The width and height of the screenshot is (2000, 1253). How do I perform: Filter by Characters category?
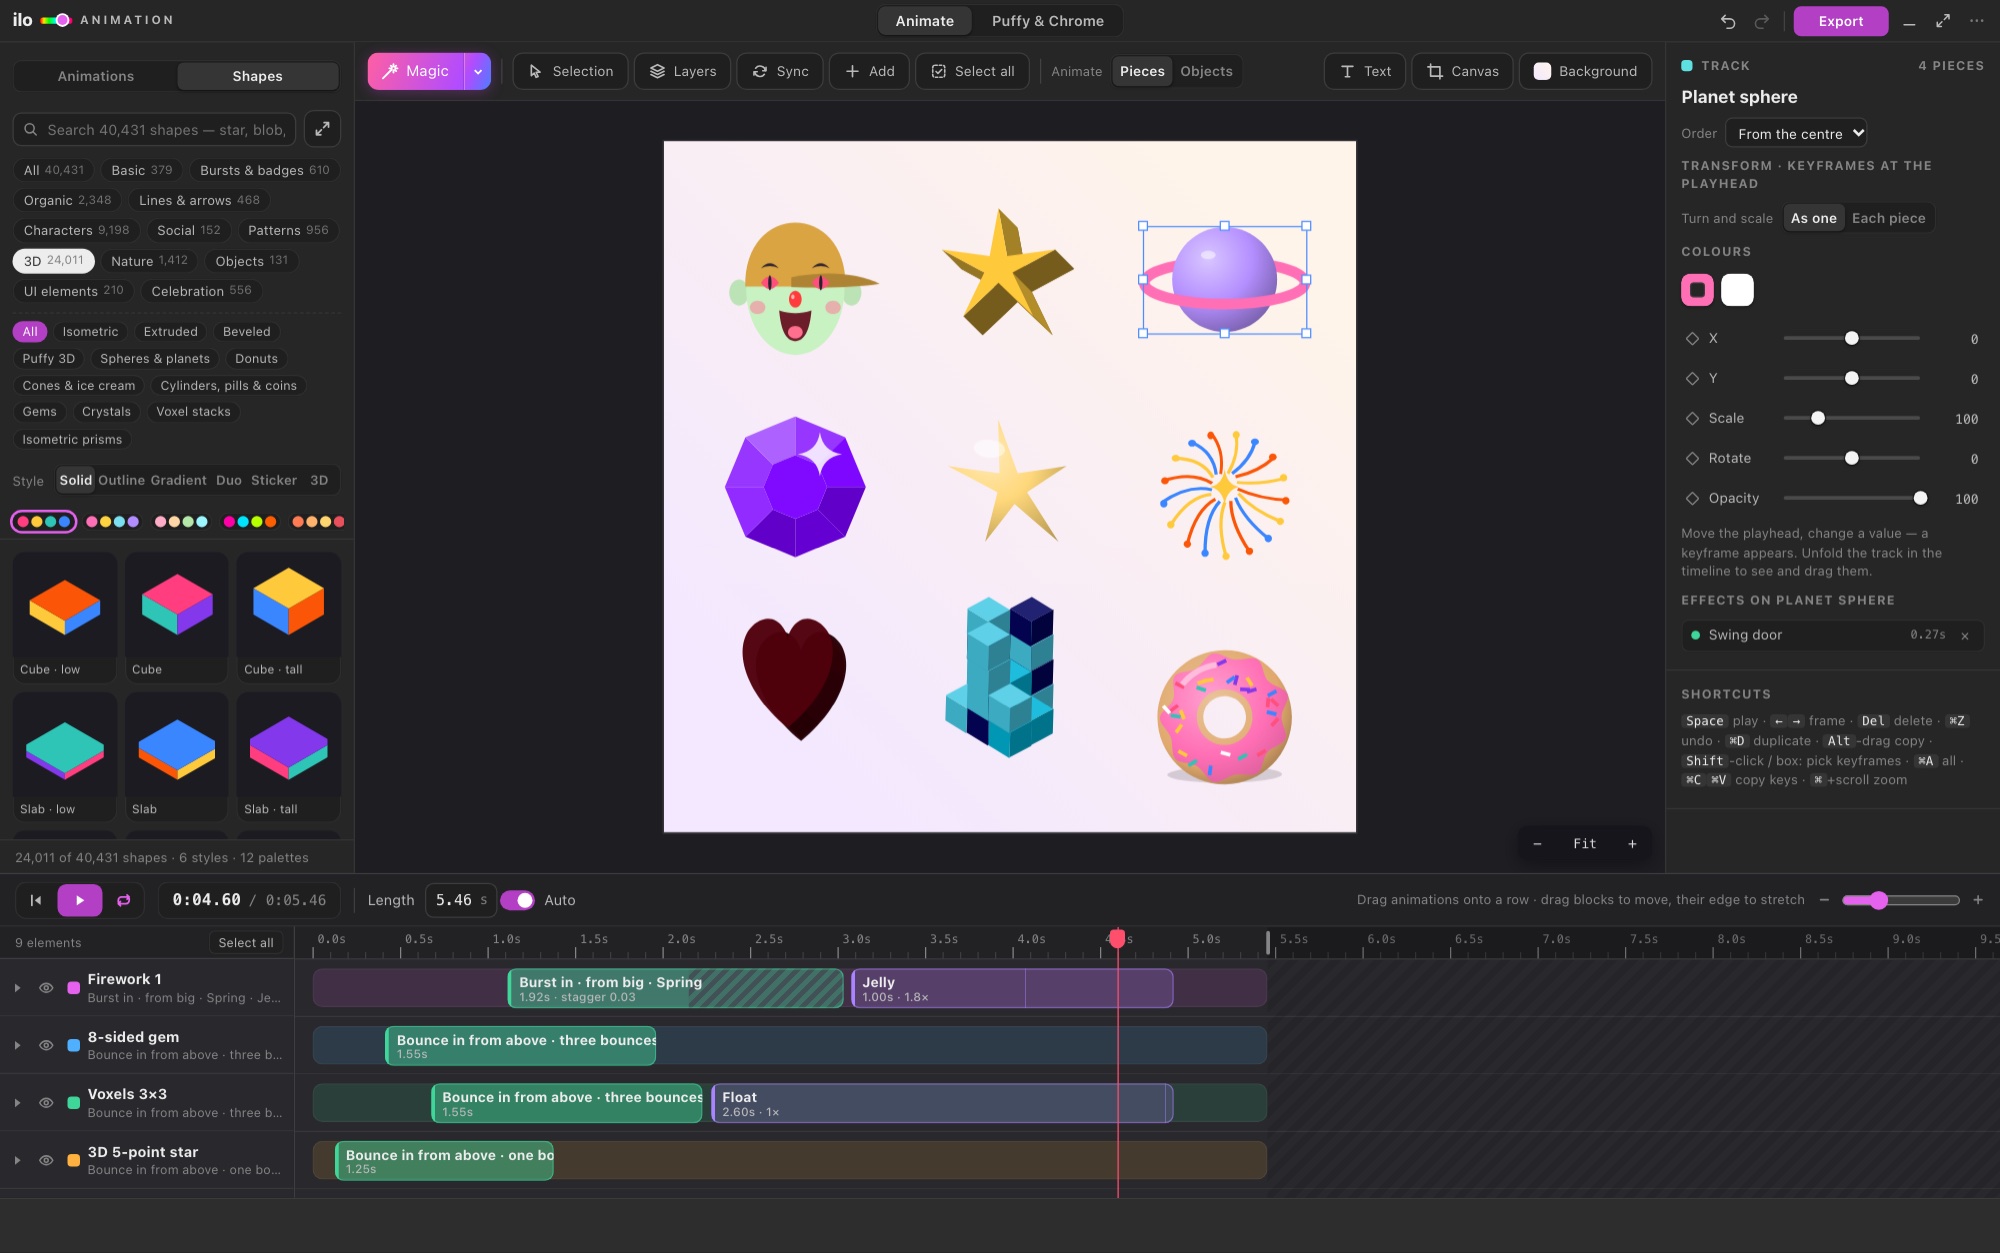point(76,230)
